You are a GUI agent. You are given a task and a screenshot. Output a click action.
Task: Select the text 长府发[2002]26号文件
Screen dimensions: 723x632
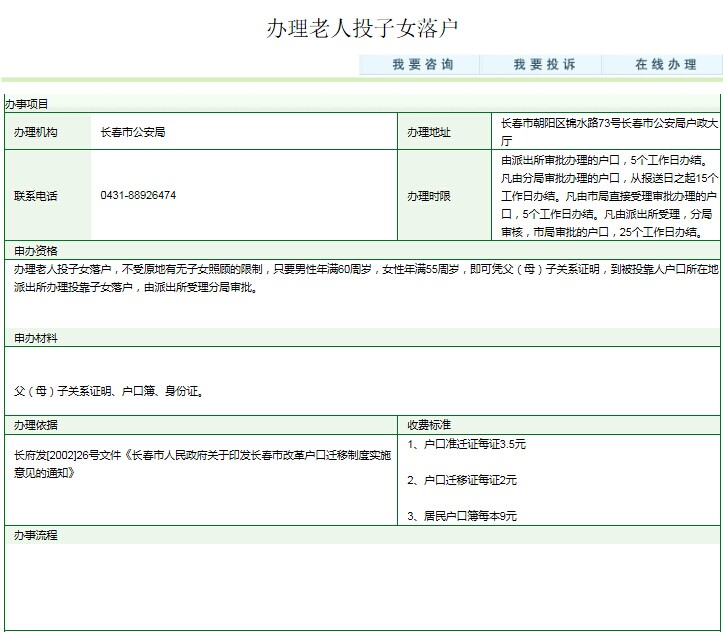pos(67,455)
